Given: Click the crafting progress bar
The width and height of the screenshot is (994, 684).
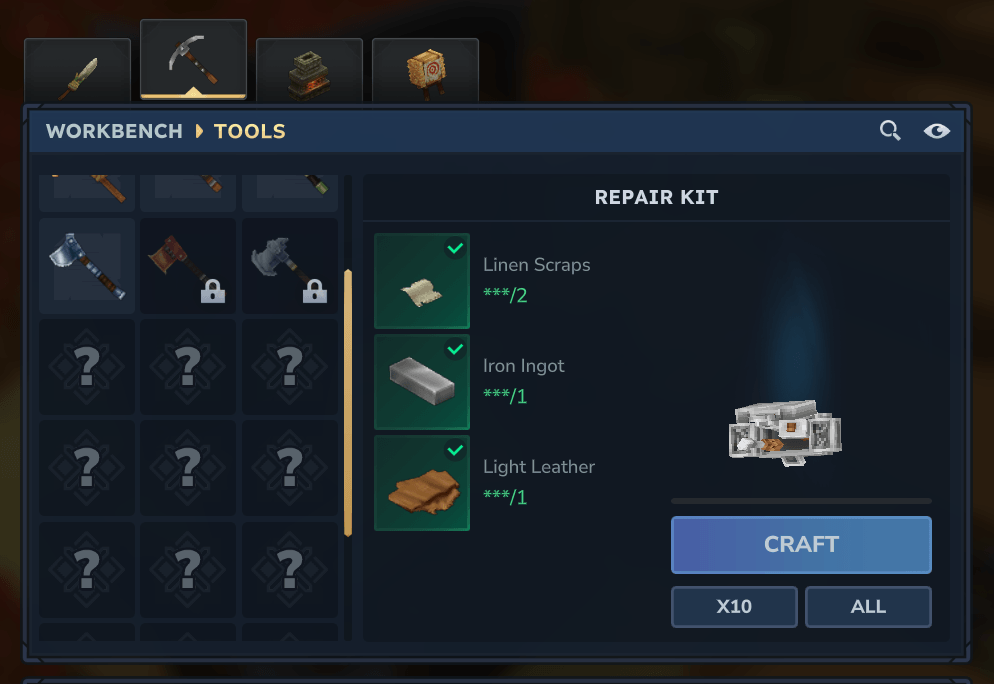Looking at the screenshot, I should [x=801, y=501].
